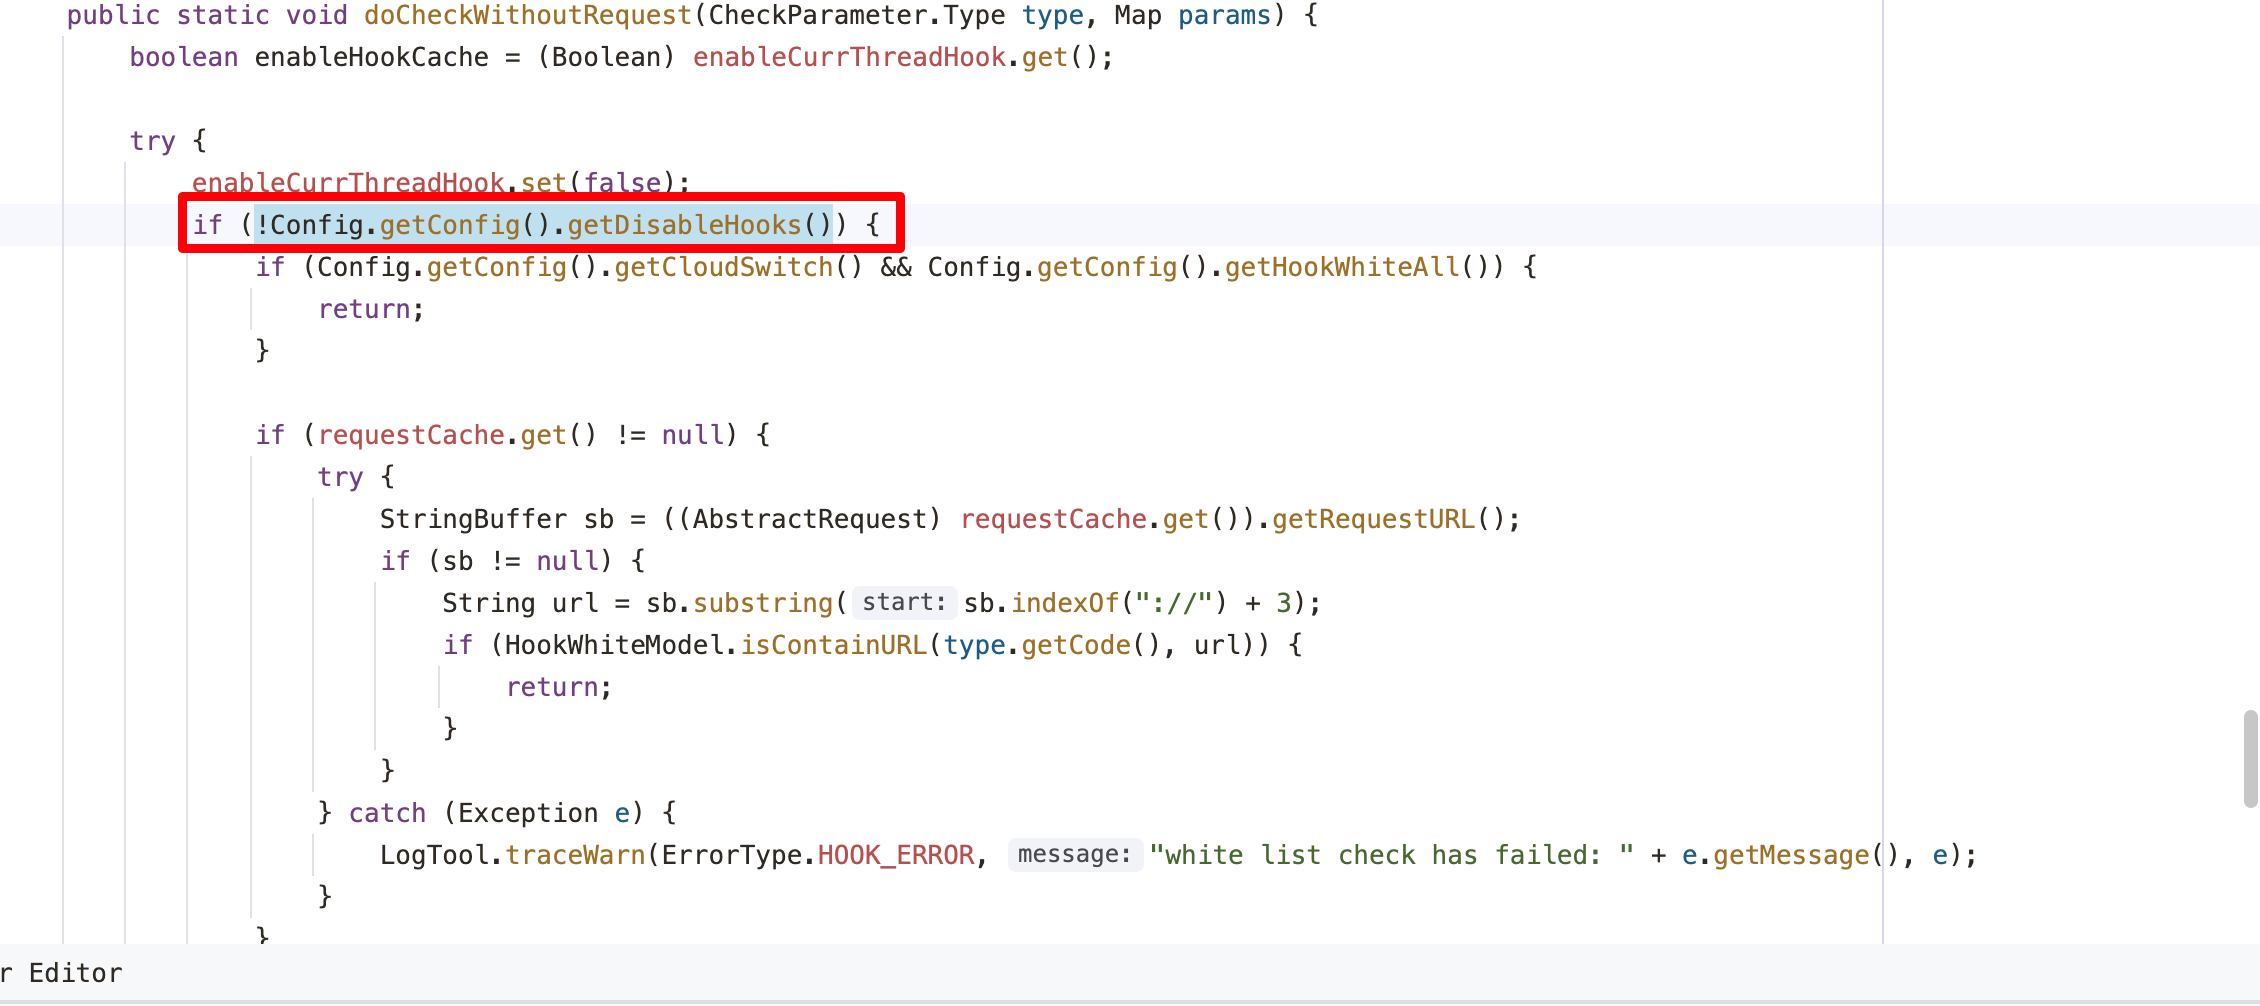The image size is (2260, 1006).
Task: Click the StringBuffer type name
Action: coord(473,519)
